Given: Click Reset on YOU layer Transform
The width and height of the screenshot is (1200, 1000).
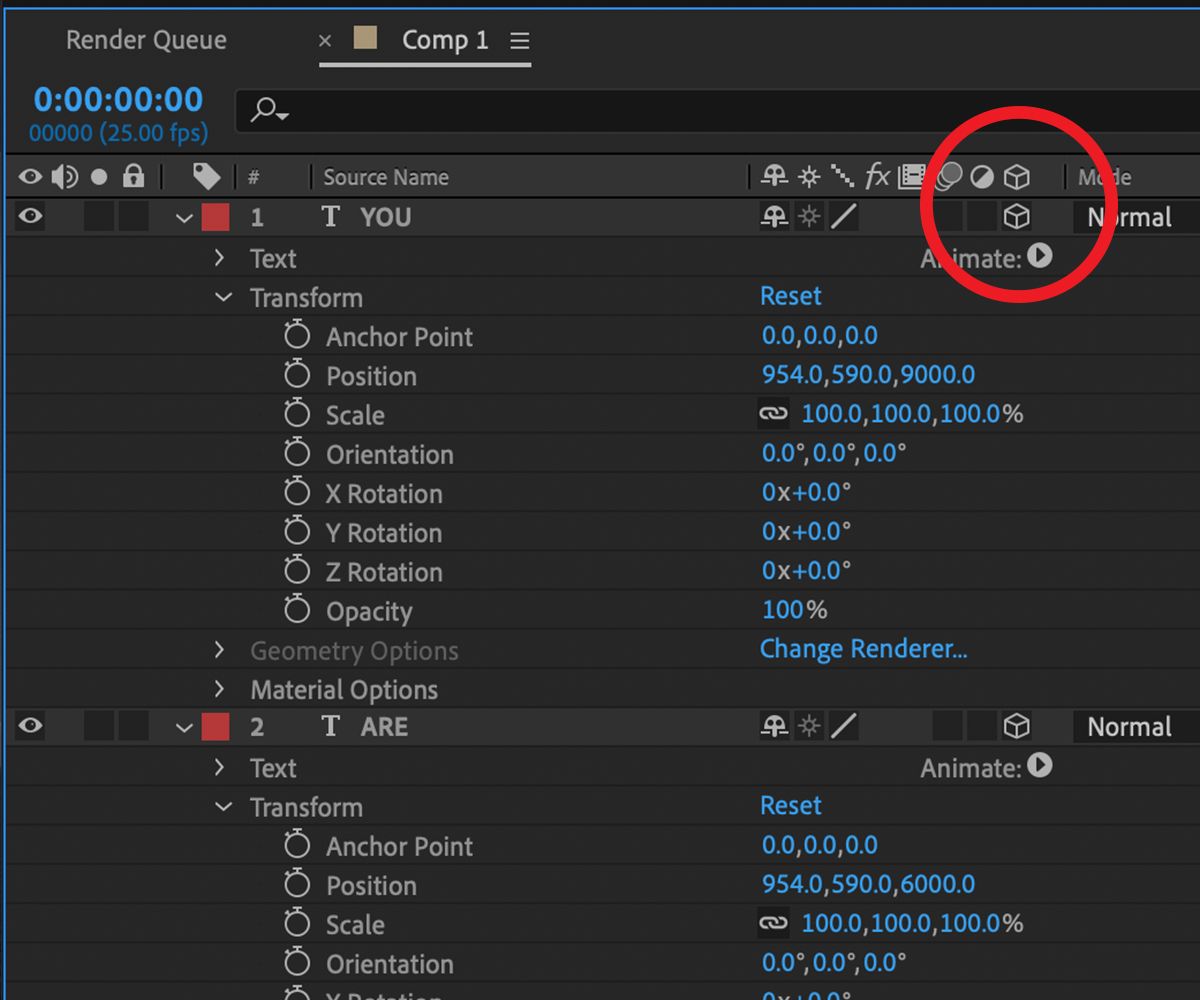Looking at the screenshot, I should (x=790, y=296).
